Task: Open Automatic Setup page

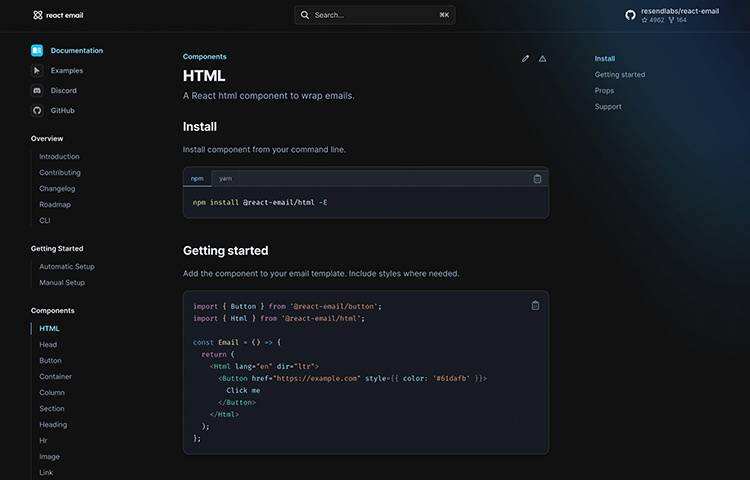Action: tap(67, 267)
